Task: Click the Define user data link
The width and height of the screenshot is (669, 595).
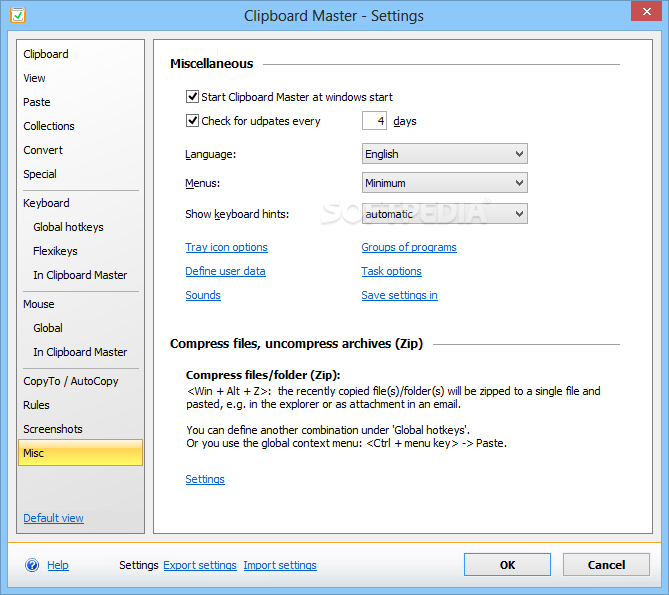Action: tap(225, 271)
